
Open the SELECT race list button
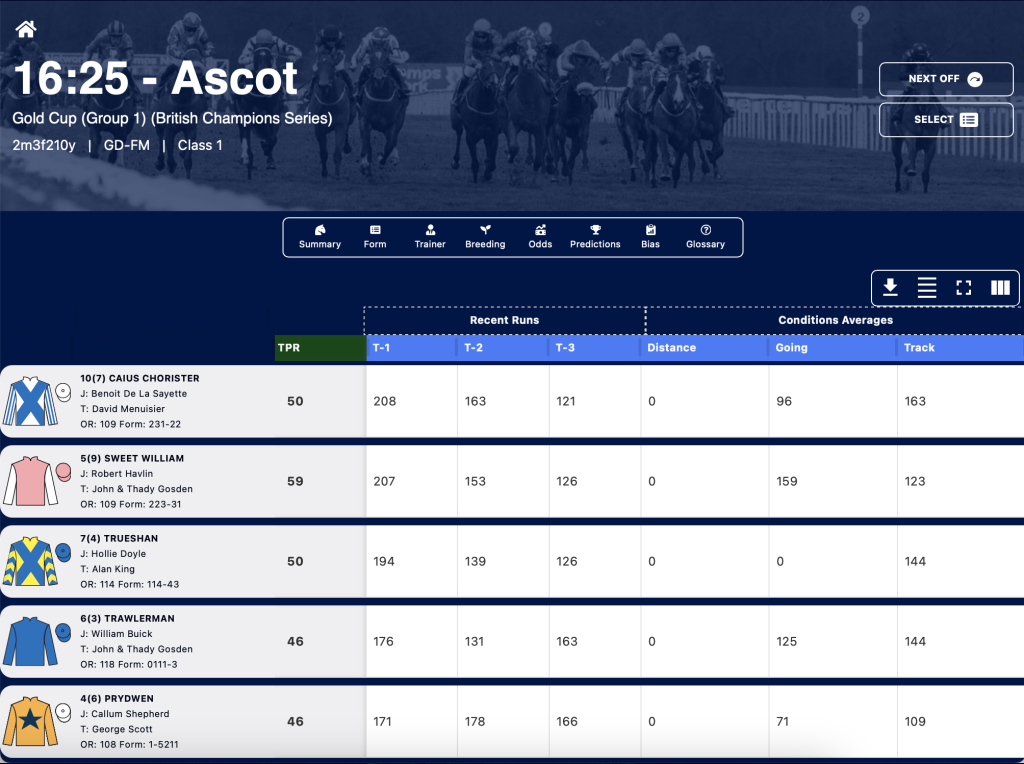tap(946, 119)
